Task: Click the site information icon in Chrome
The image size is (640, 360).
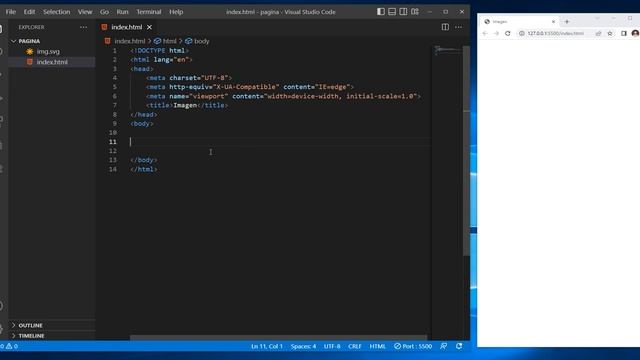Action: click(x=521, y=33)
